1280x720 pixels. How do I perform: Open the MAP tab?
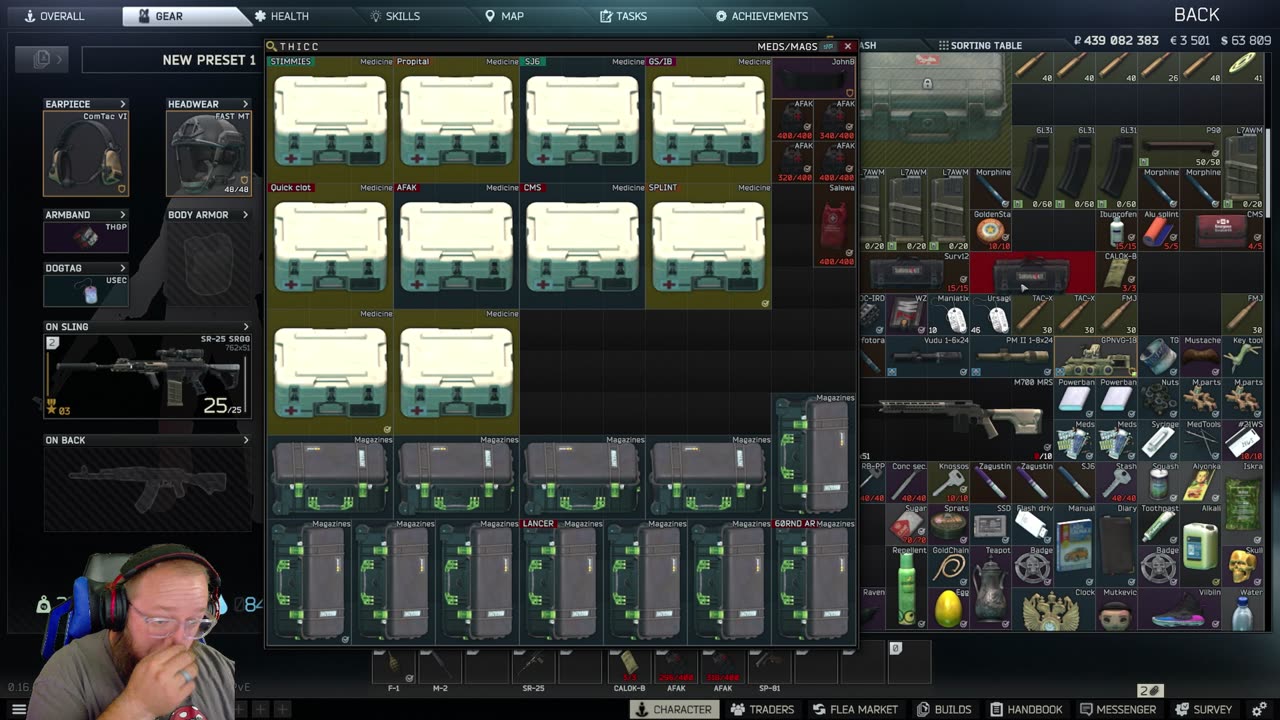click(504, 16)
